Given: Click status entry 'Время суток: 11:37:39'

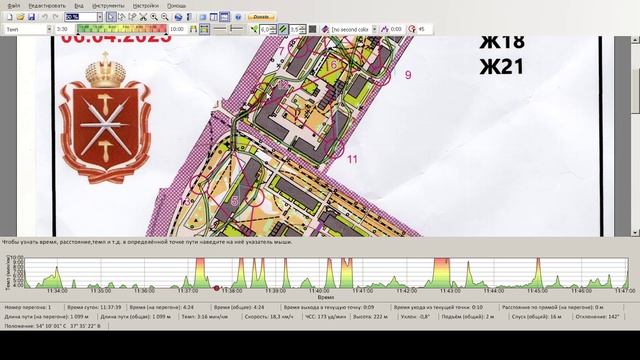Looking at the screenshot, I should pos(94,307).
